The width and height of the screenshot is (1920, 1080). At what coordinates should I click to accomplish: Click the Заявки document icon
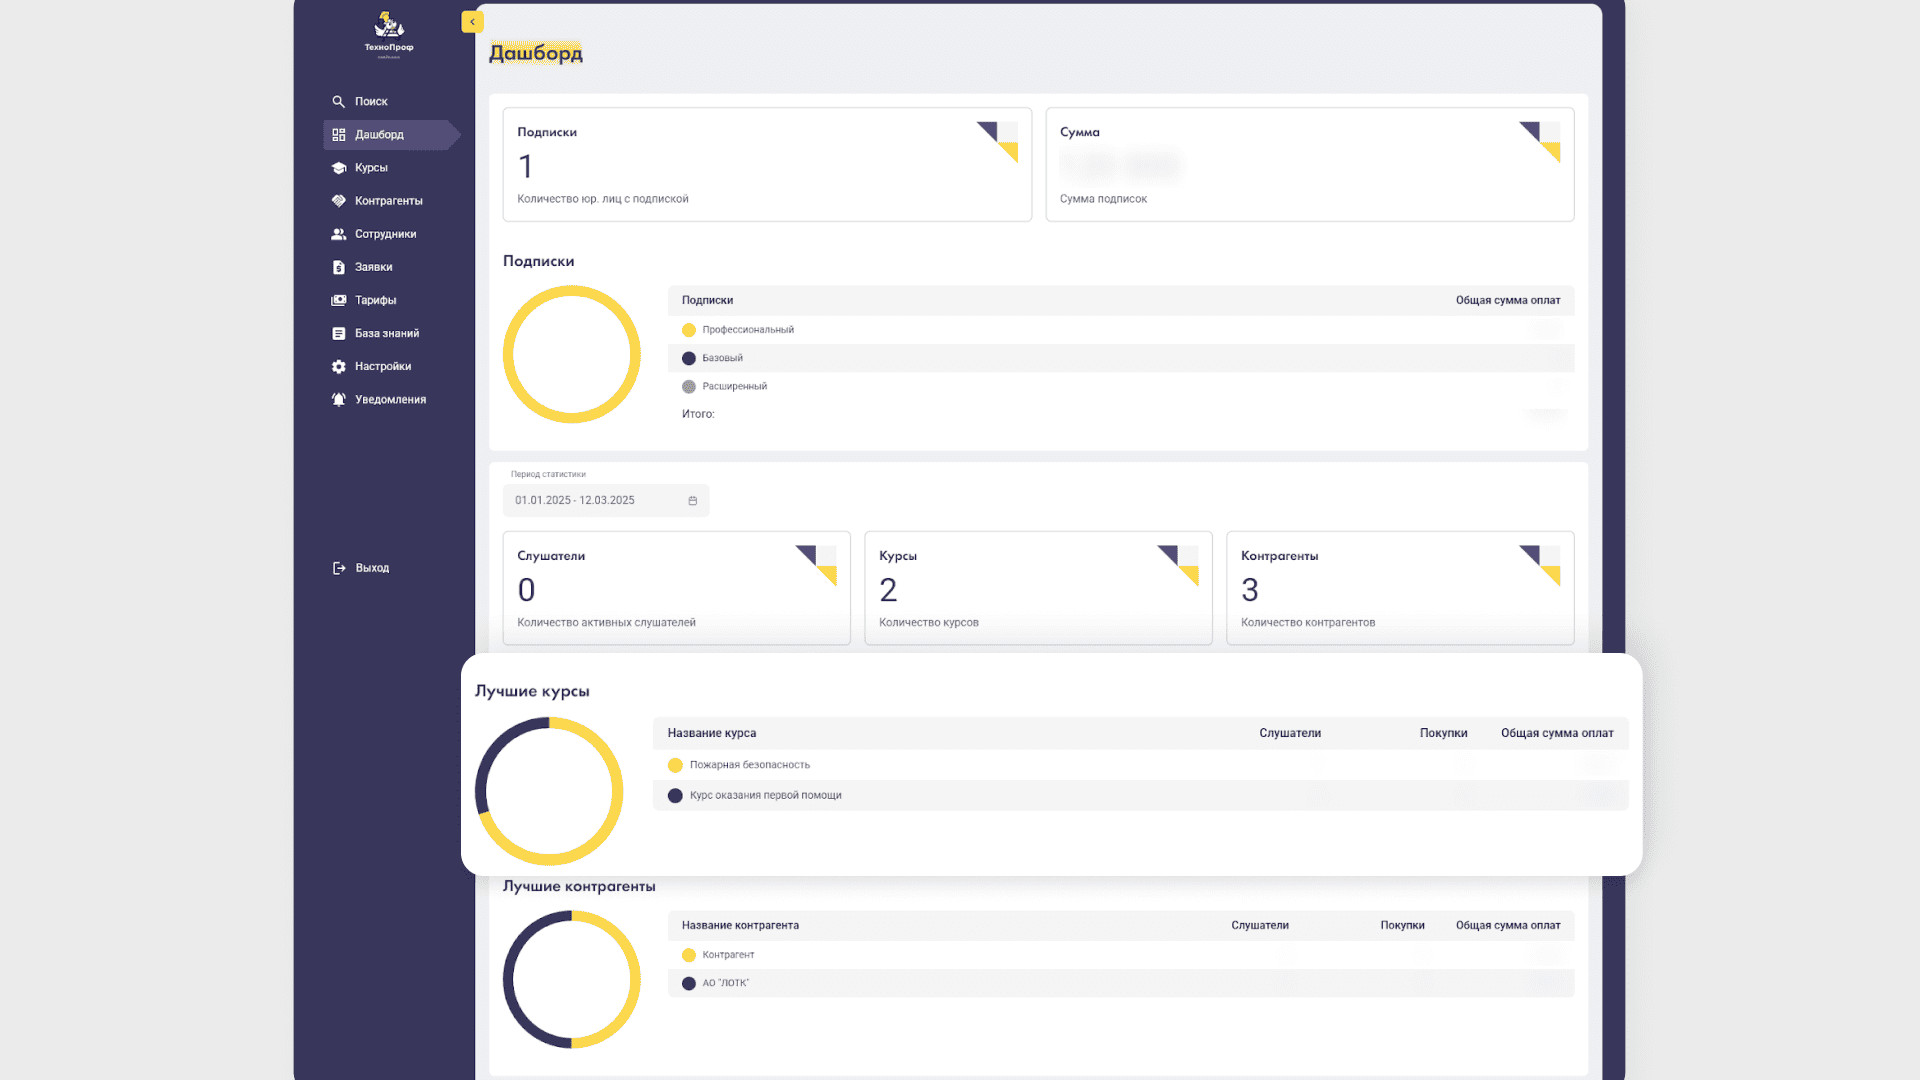338,267
